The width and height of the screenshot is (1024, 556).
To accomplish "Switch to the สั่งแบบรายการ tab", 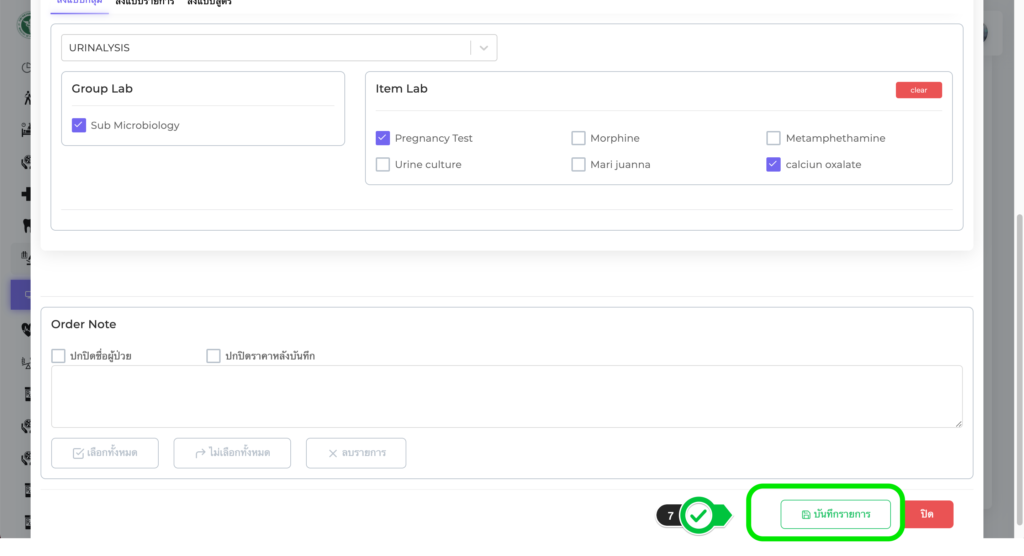I will click(144, 3).
